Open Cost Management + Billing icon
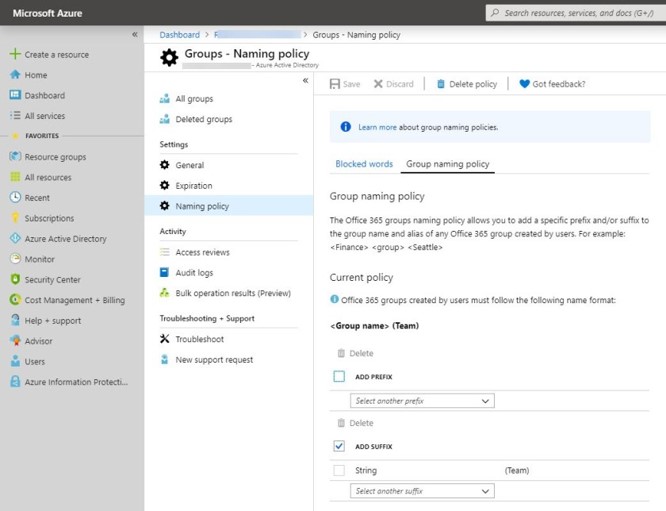 tap(15, 300)
